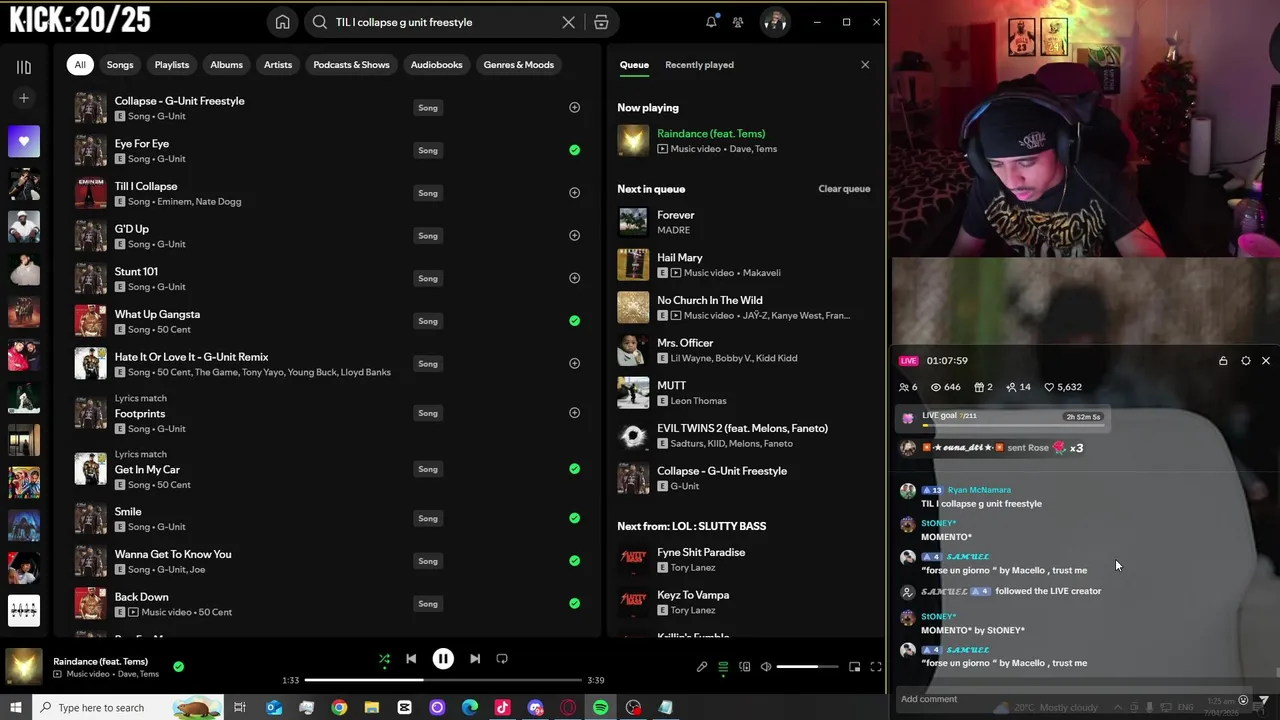
Task: Select the All filter chip
Action: (x=80, y=65)
